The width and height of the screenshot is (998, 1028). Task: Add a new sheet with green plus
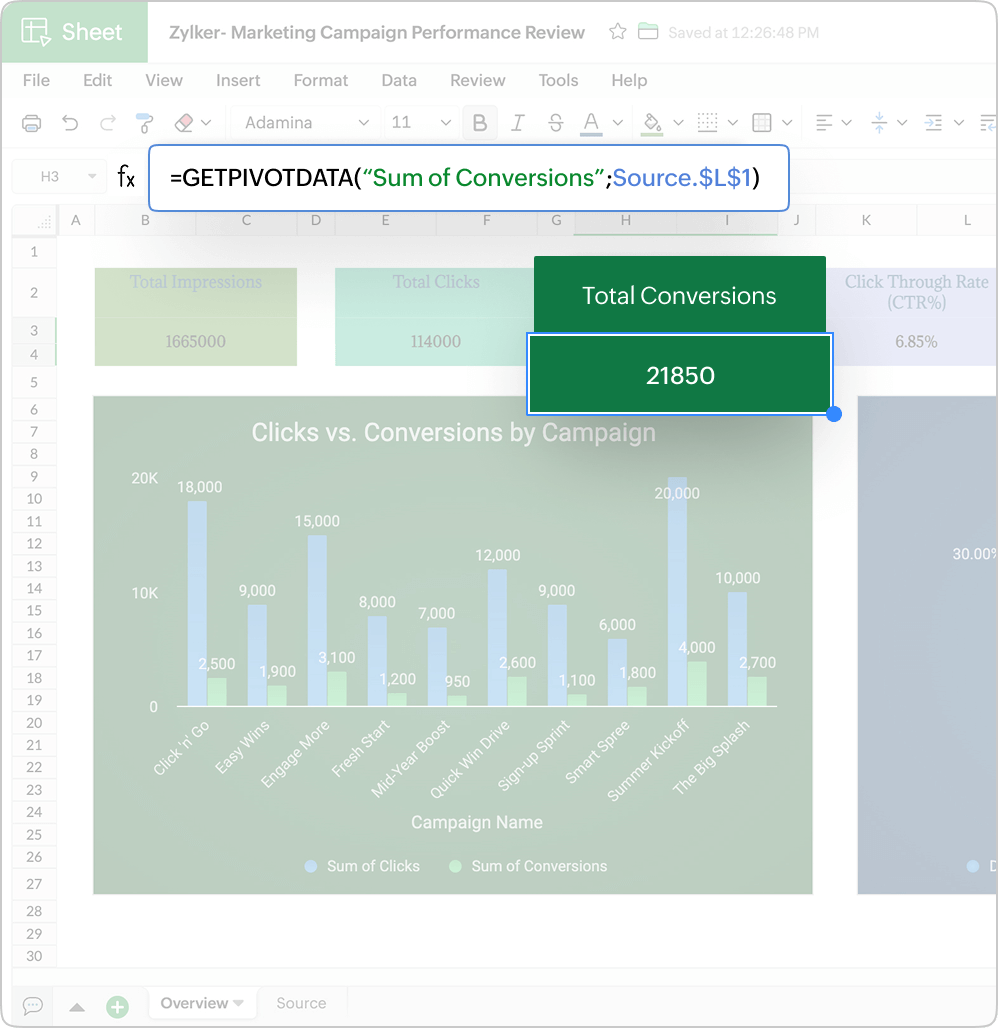117,1006
